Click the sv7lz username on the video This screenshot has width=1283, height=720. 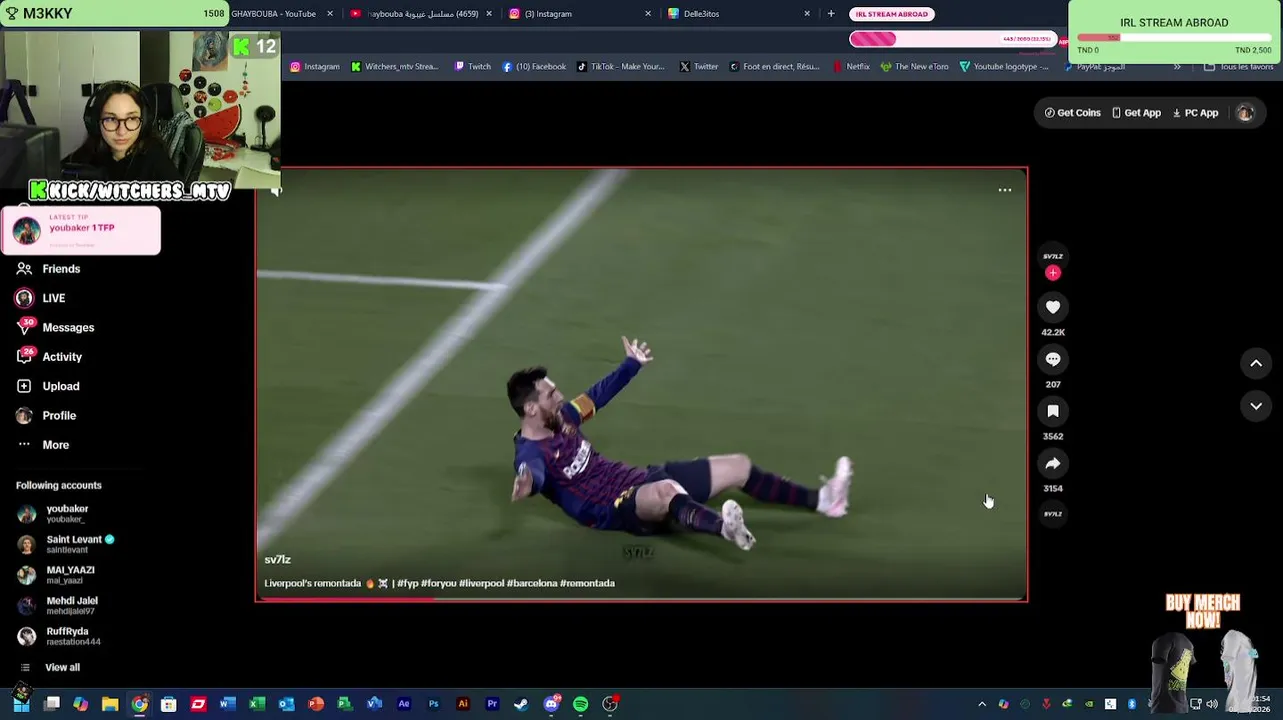(x=277, y=560)
